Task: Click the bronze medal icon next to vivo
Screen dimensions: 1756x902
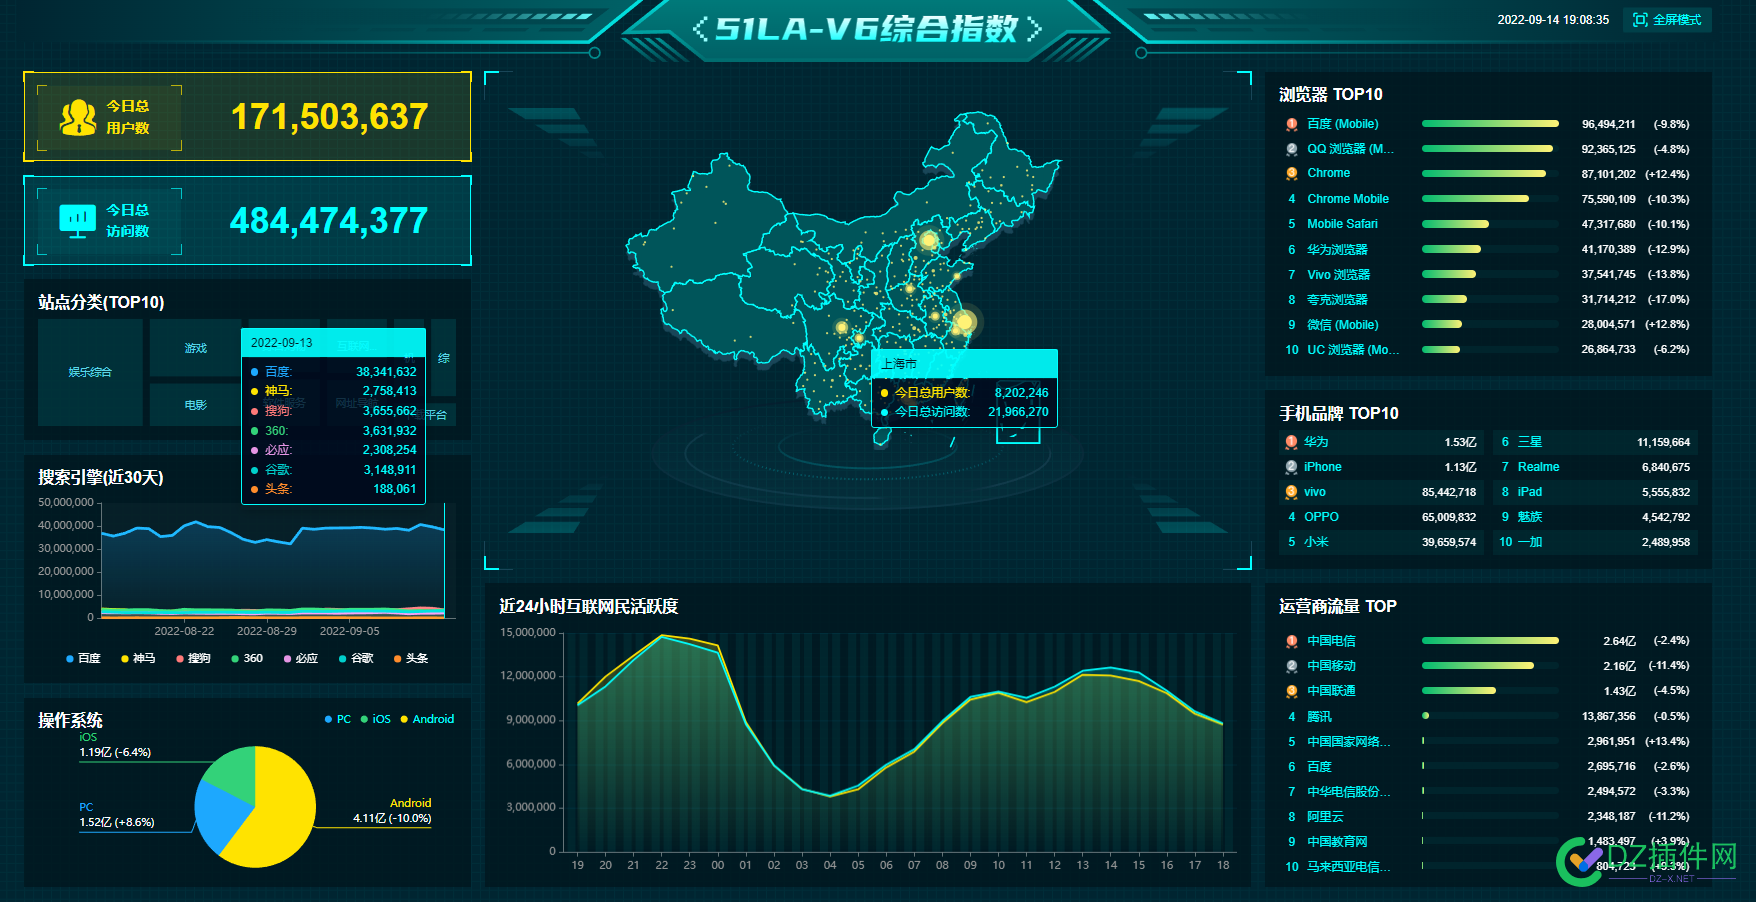Action: pyautogui.click(x=1291, y=492)
